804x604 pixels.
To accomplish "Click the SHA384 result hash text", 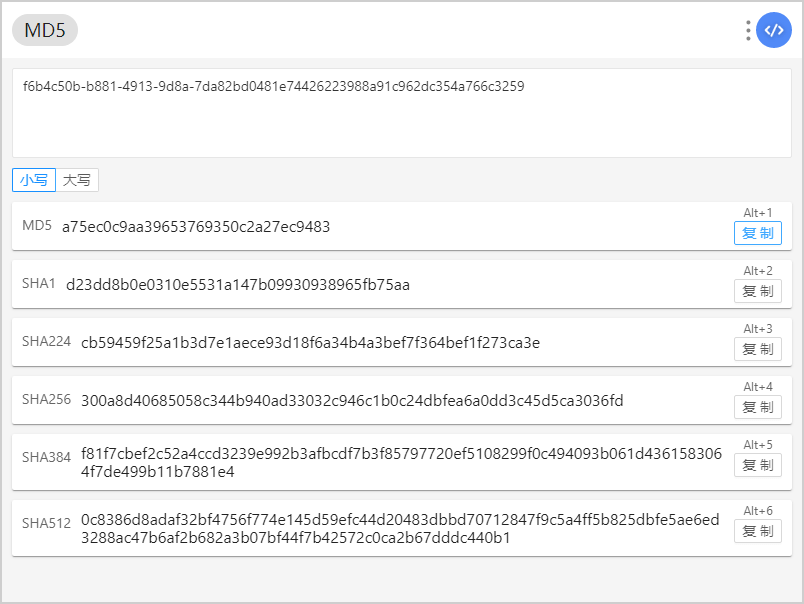I will (401, 462).
